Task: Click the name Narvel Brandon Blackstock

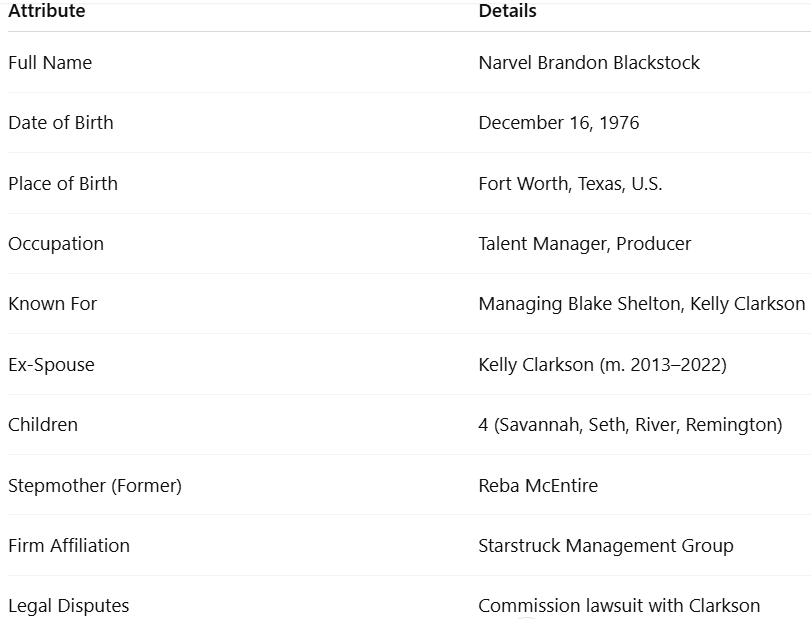Action: (x=589, y=63)
